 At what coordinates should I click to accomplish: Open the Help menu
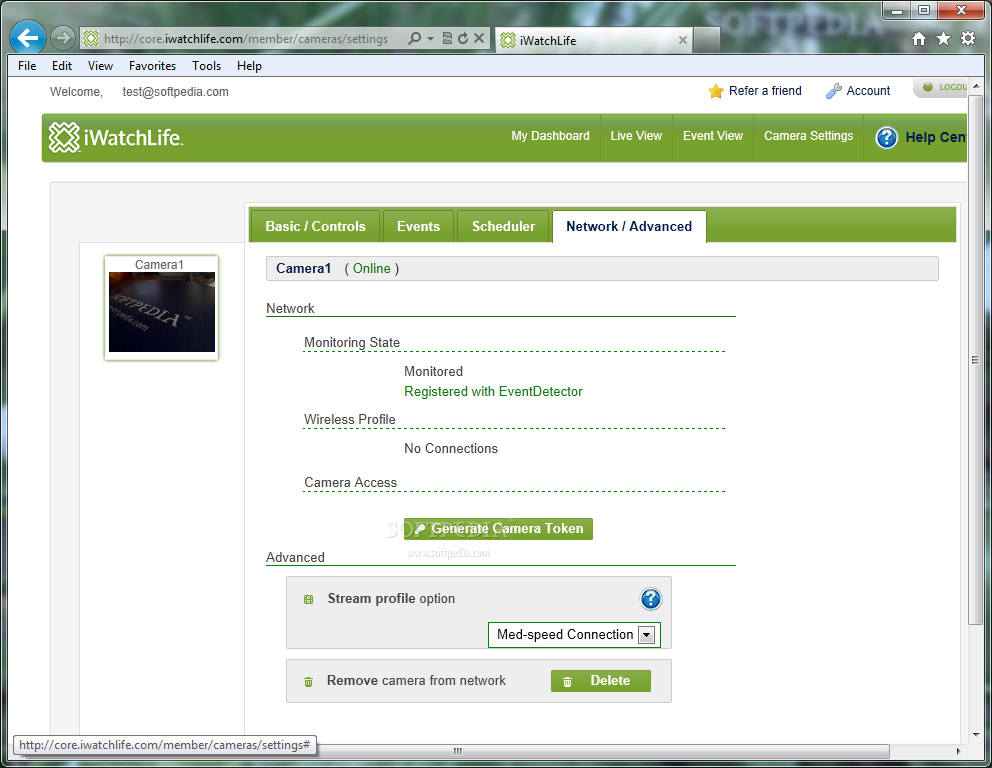249,66
